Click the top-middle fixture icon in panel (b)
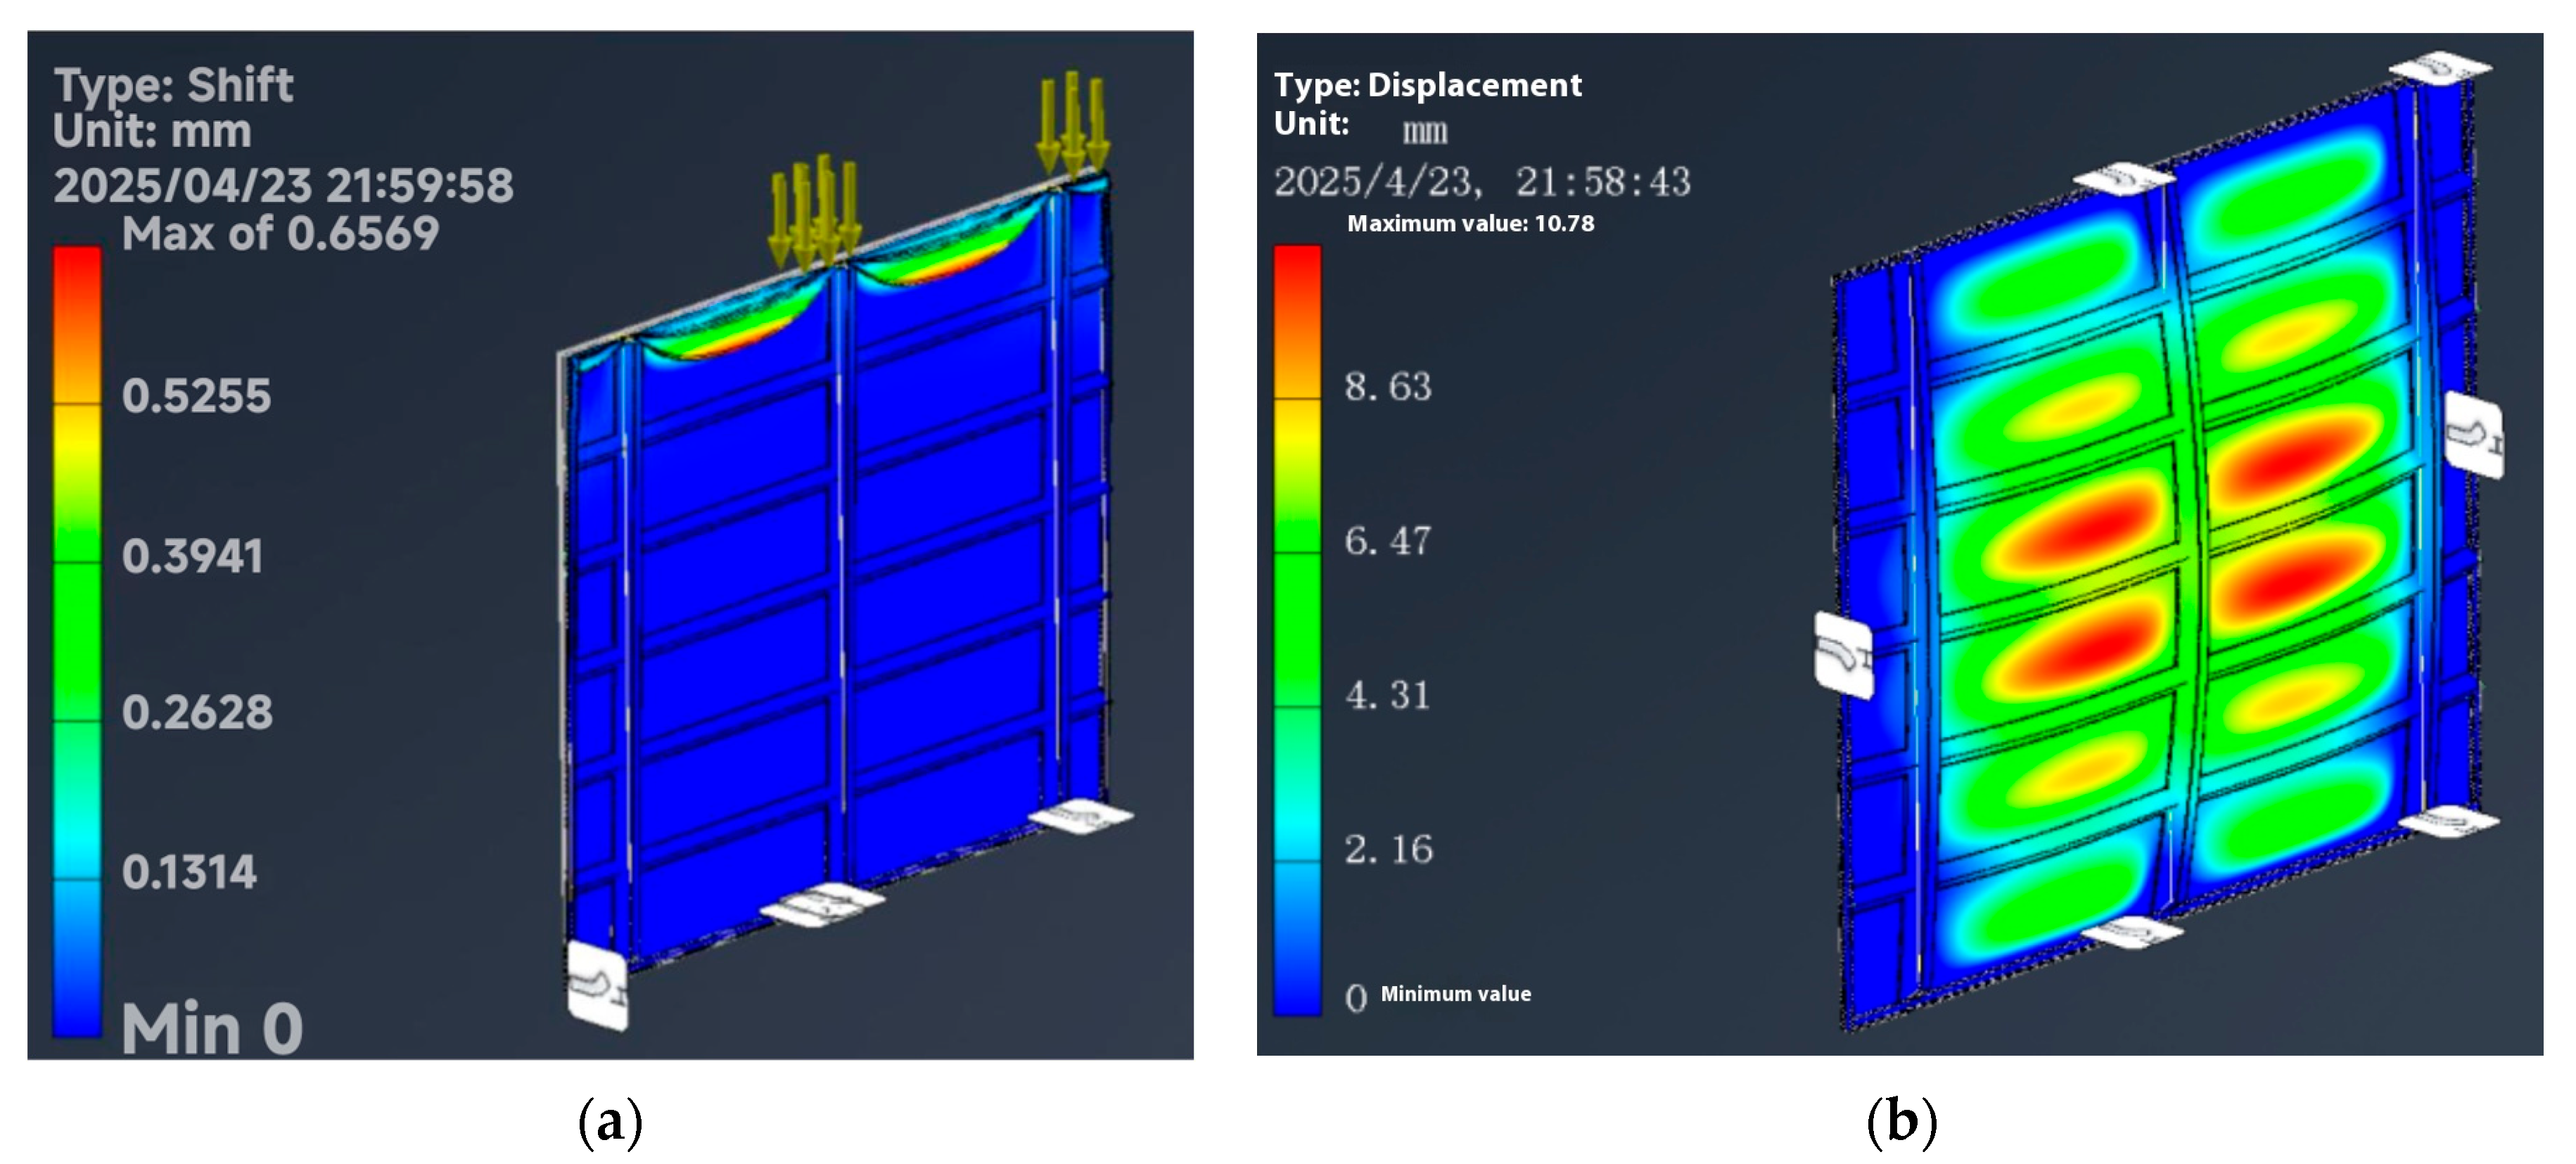This screenshot has height=1164, width=2576. click(2124, 180)
